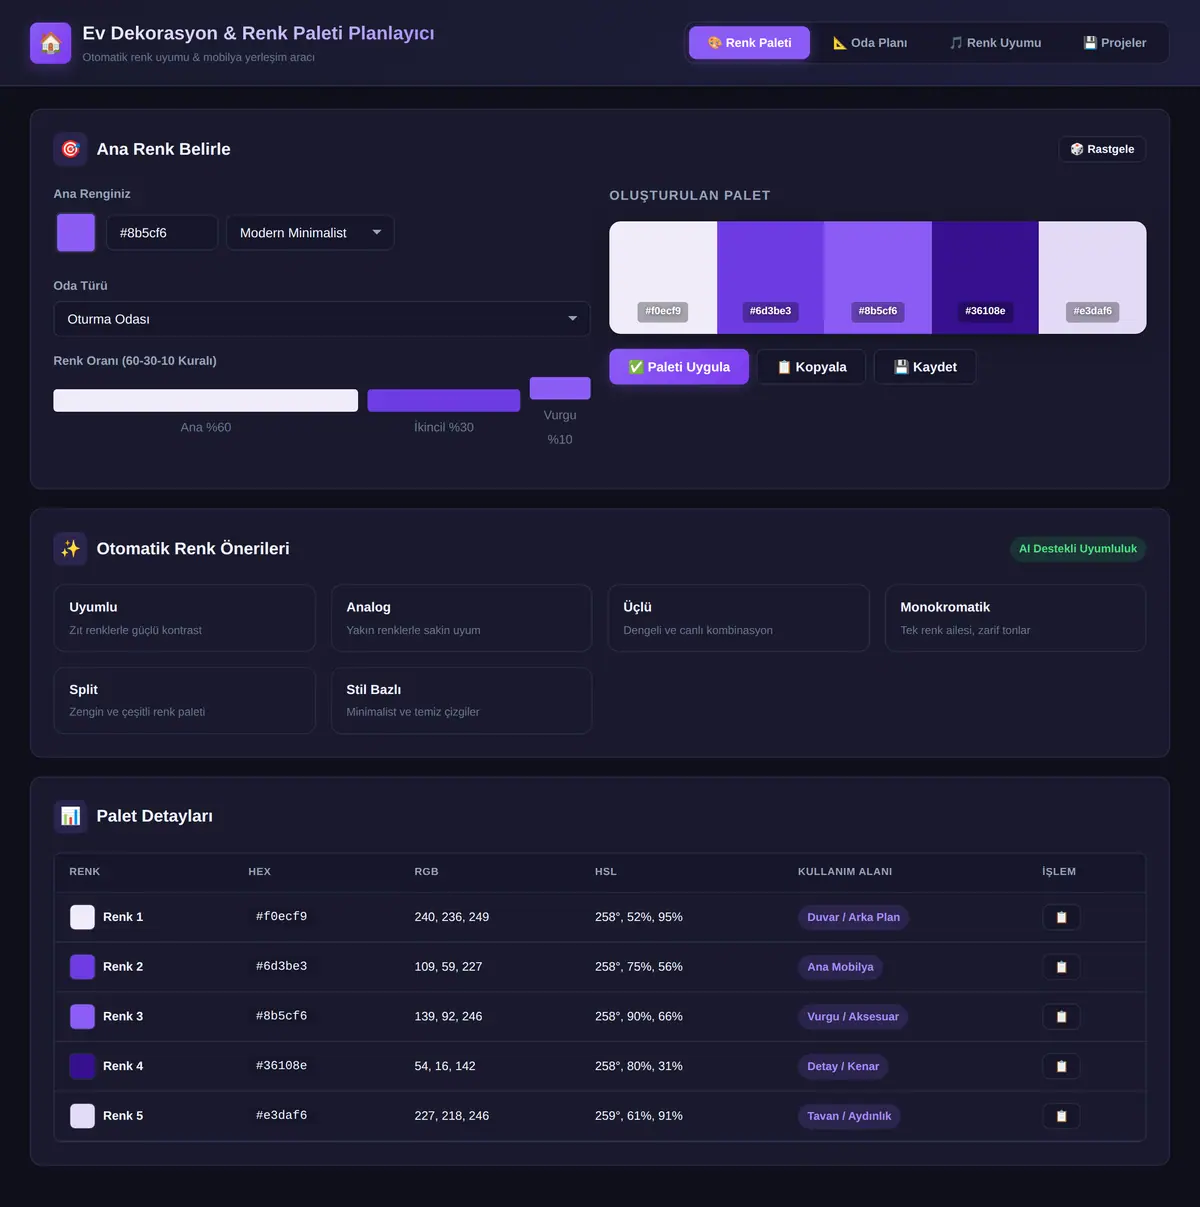Click the house app logo icon
Image resolution: width=1200 pixels, height=1207 pixels.
(x=50, y=43)
